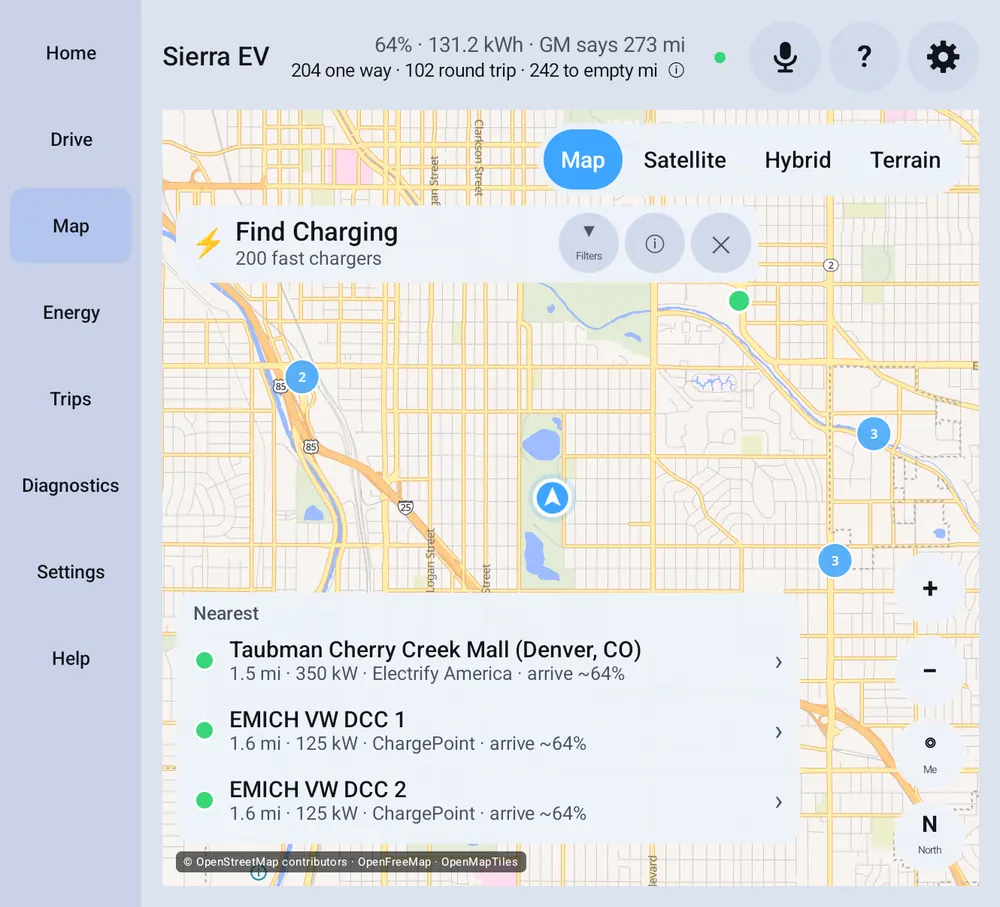Open help via question mark icon
The height and width of the screenshot is (907, 1000).
pos(864,57)
